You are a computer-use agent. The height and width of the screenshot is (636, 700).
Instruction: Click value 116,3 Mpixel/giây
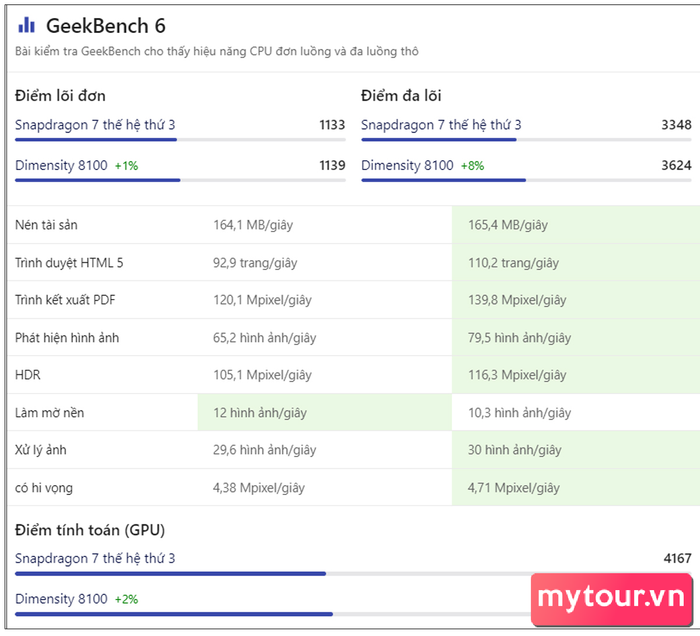coord(517,374)
